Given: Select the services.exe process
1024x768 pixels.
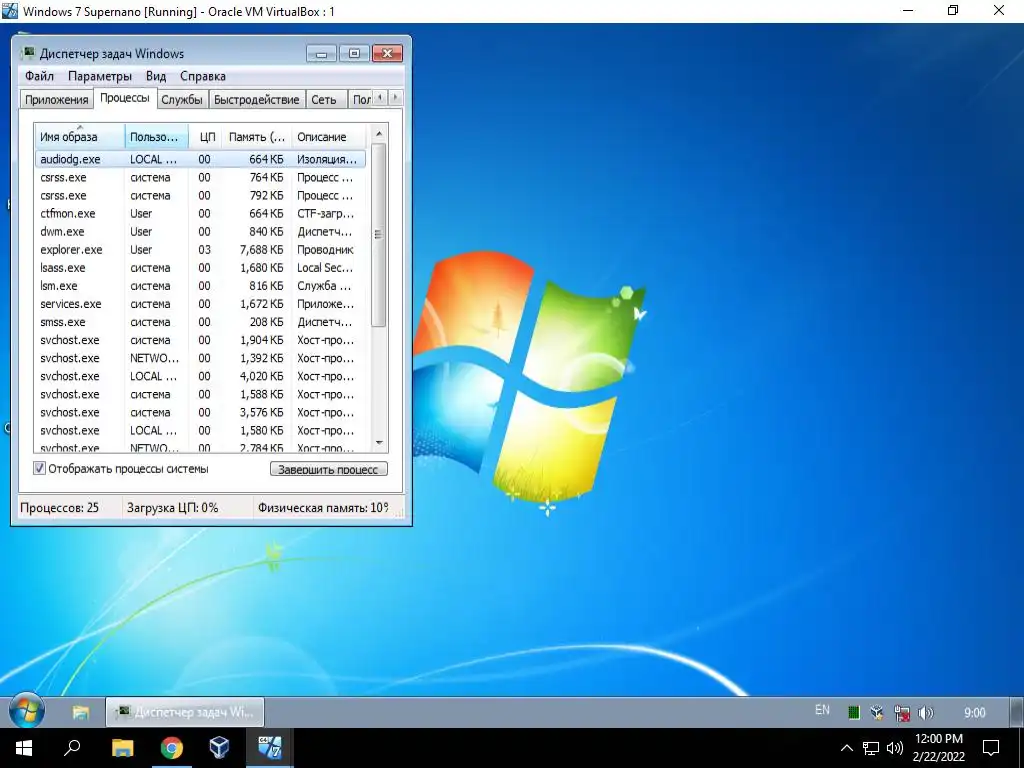Looking at the screenshot, I should pyautogui.click(x=200, y=304).
